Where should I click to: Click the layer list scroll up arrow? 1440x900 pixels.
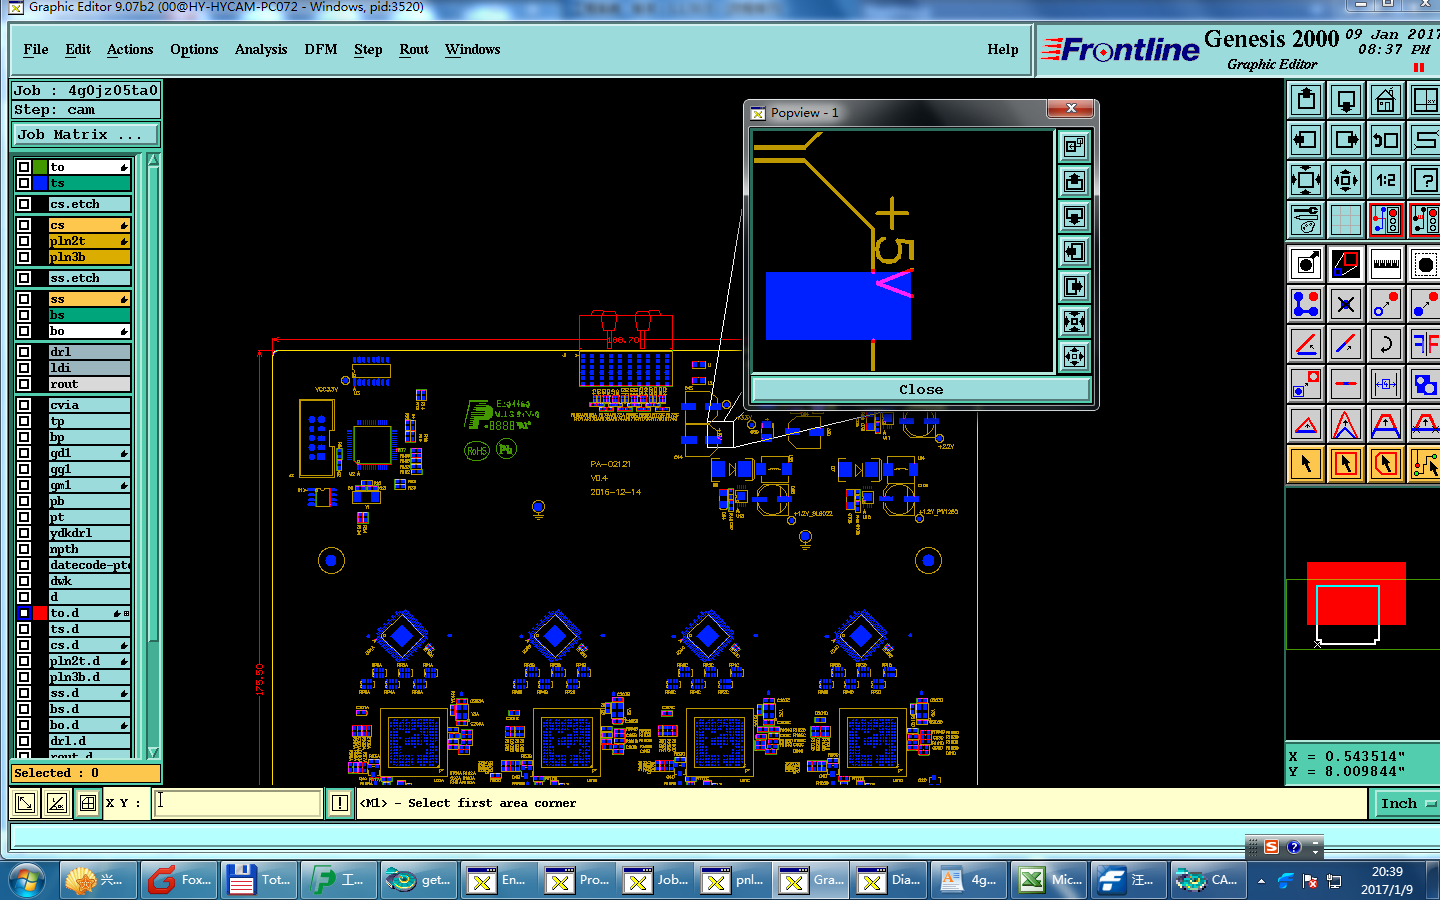tap(153, 160)
